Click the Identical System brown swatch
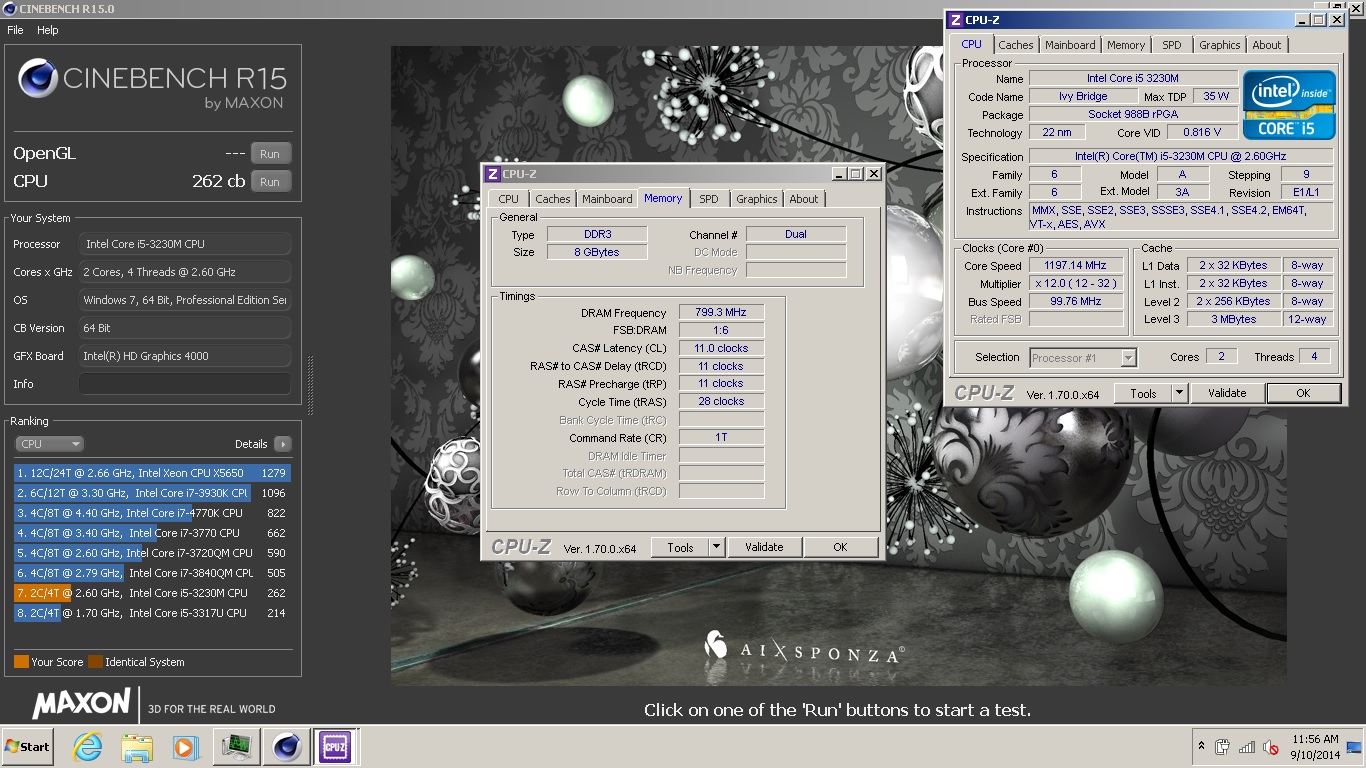Viewport: 1366px width, 768px height. click(x=95, y=662)
